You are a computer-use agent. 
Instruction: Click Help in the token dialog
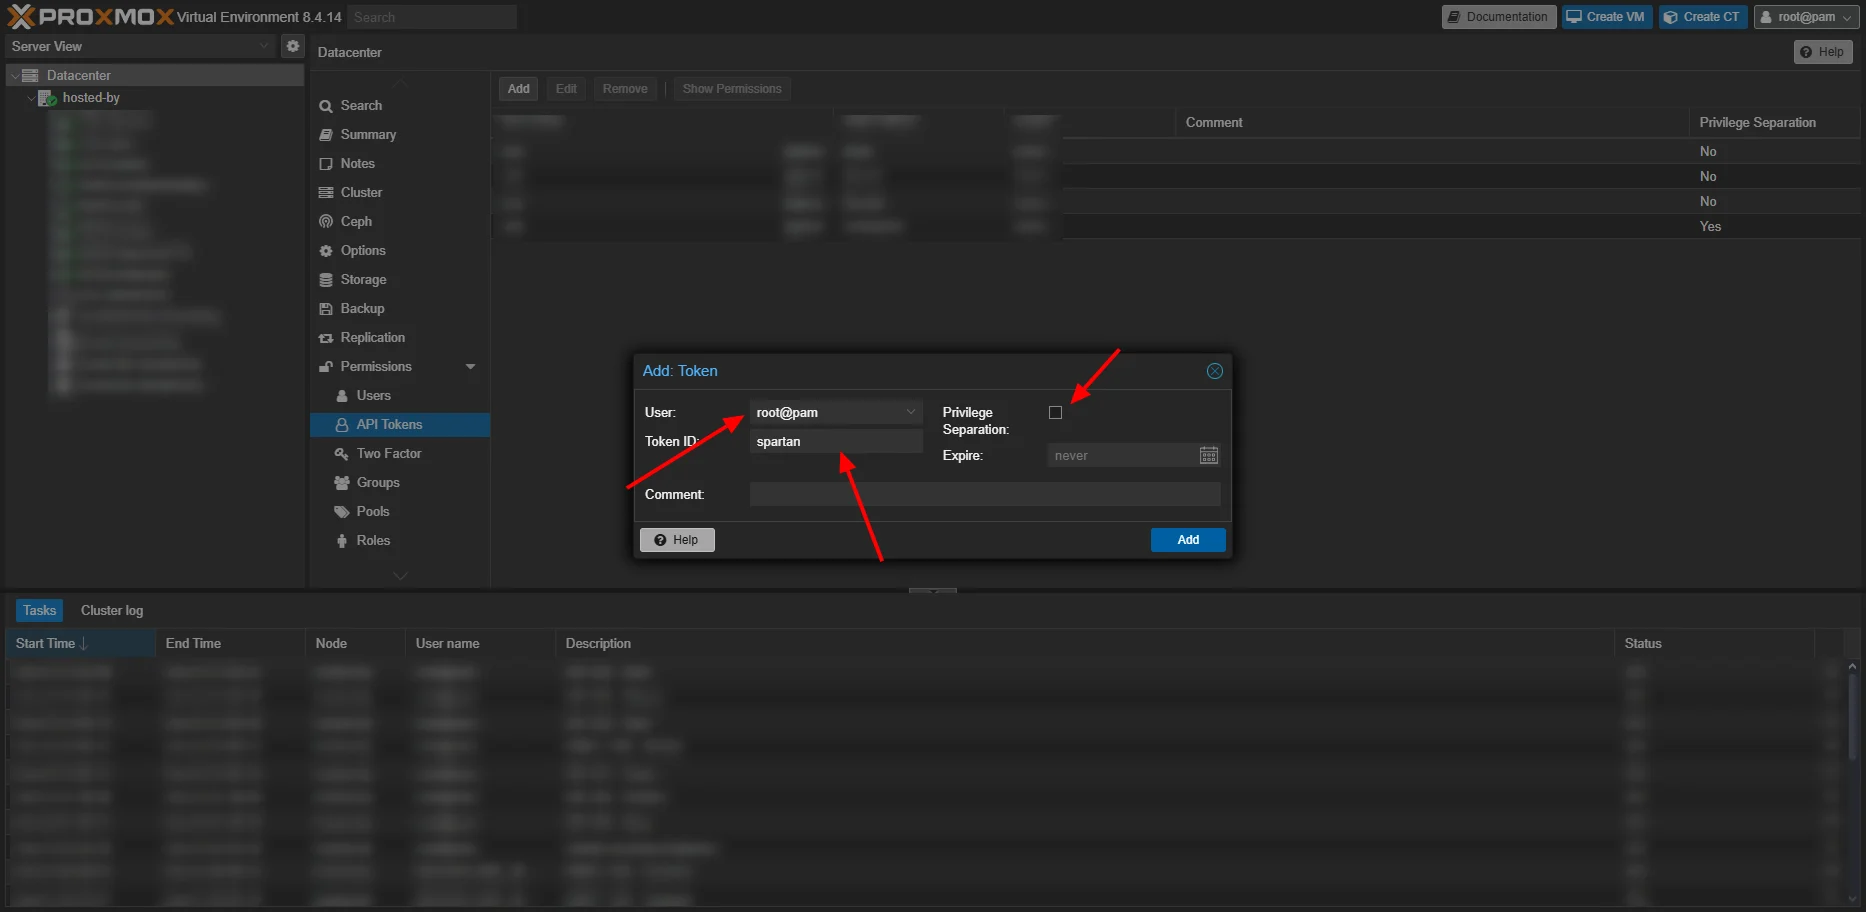(x=677, y=540)
